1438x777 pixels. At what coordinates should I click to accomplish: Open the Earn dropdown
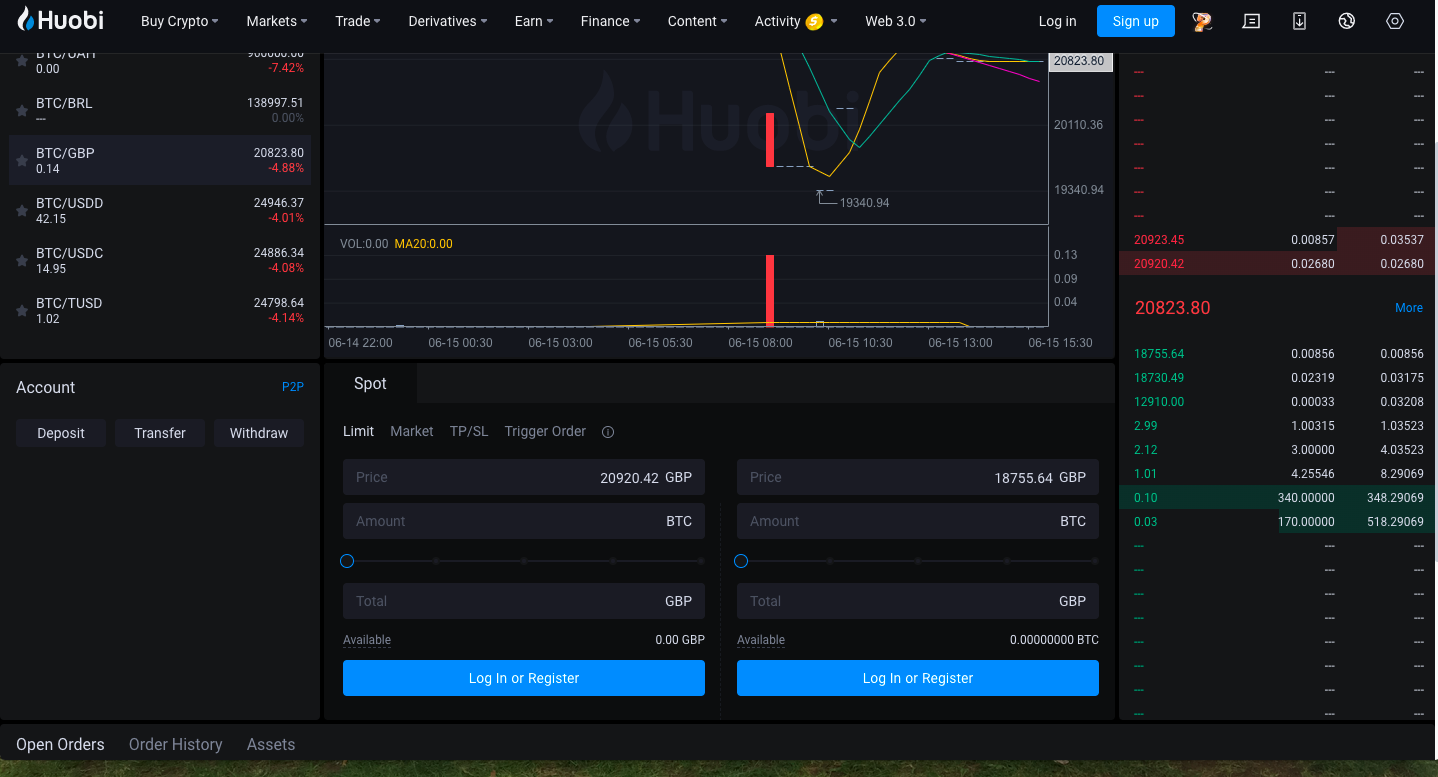pos(534,21)
